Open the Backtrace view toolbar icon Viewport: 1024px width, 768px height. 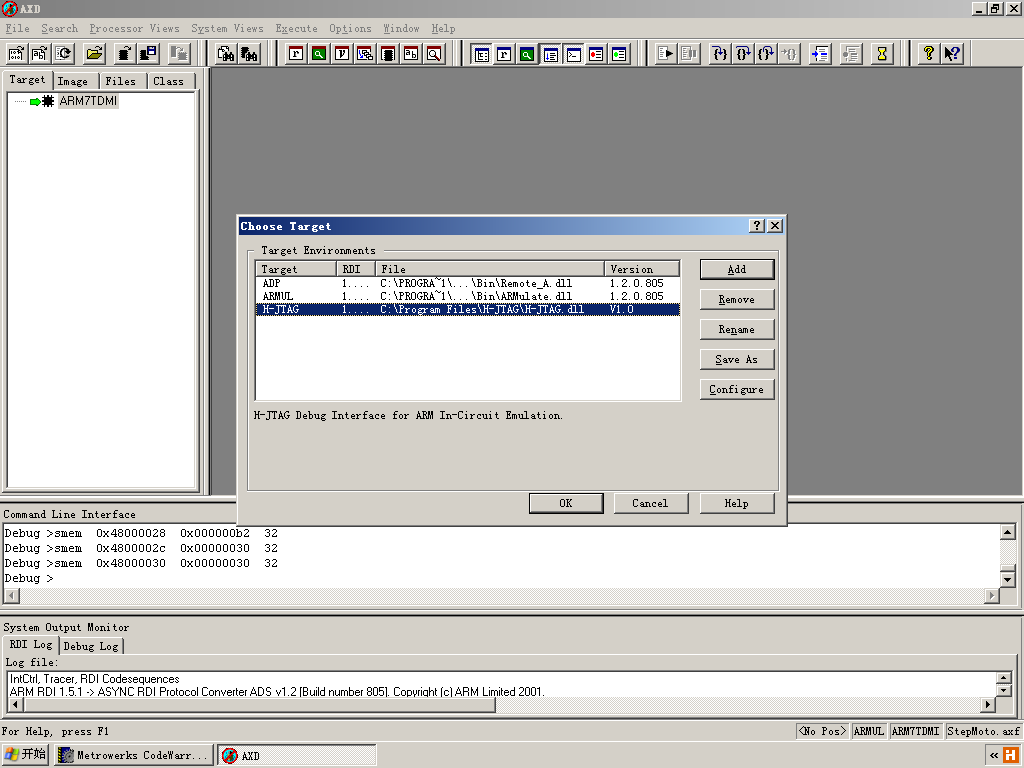pos(365,54)
